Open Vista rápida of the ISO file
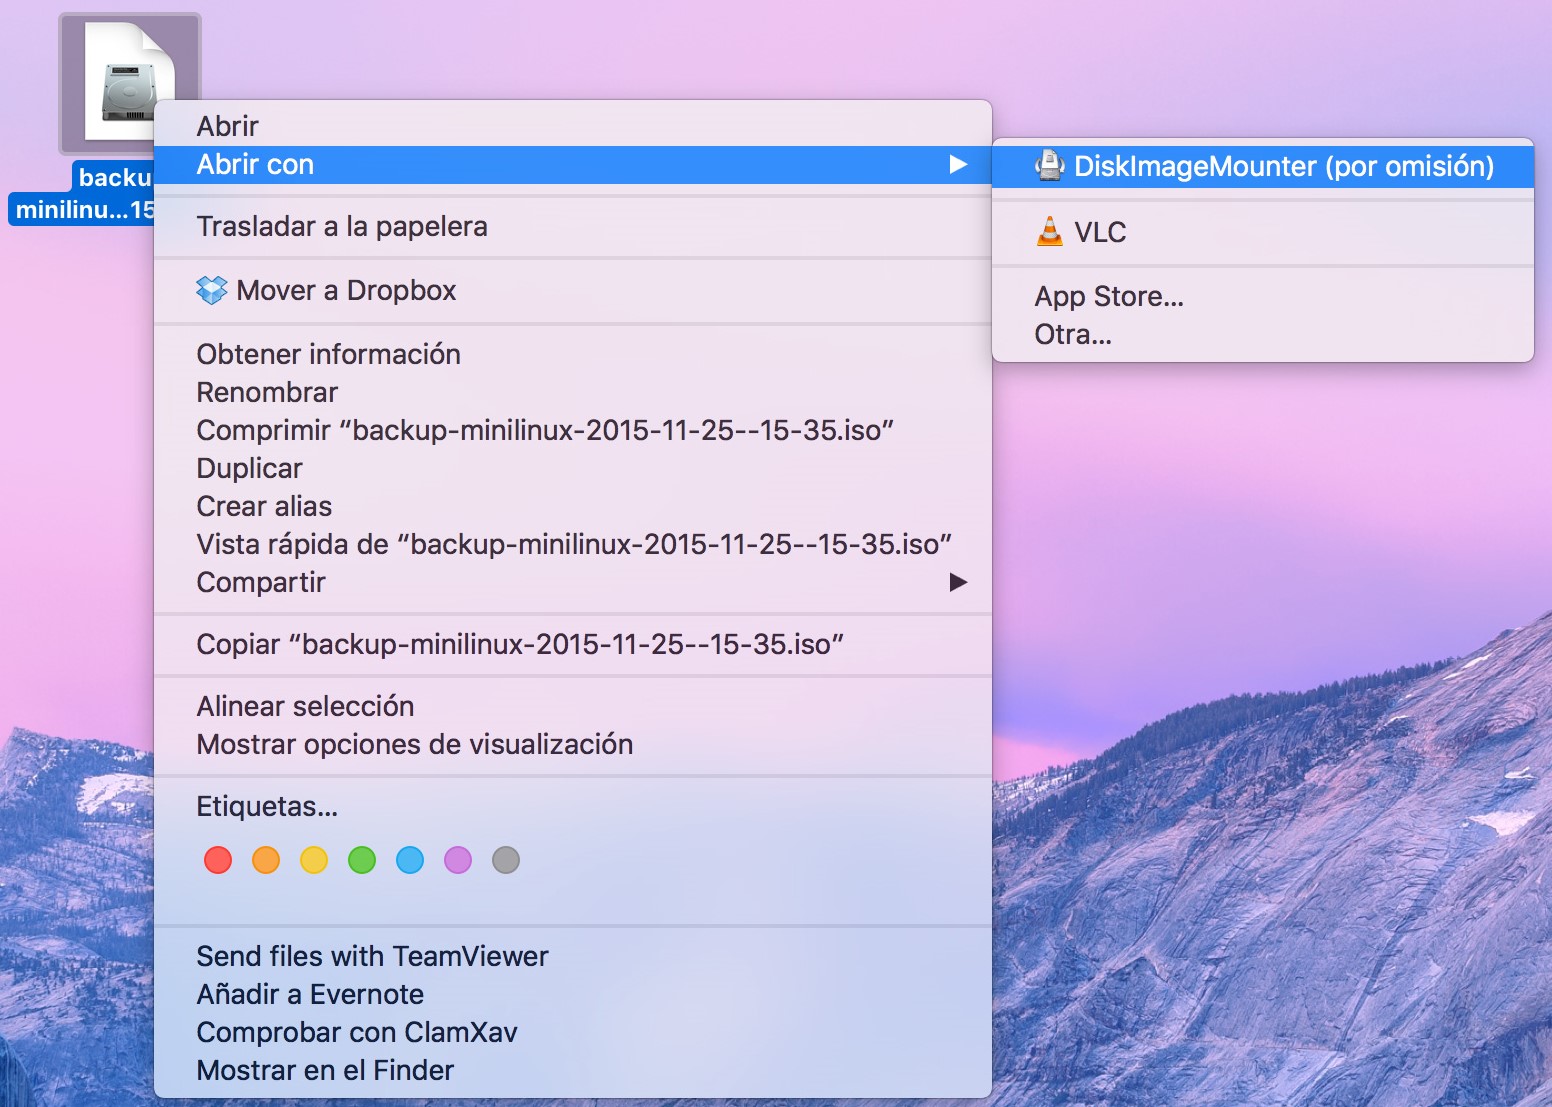 coord(573,544)
